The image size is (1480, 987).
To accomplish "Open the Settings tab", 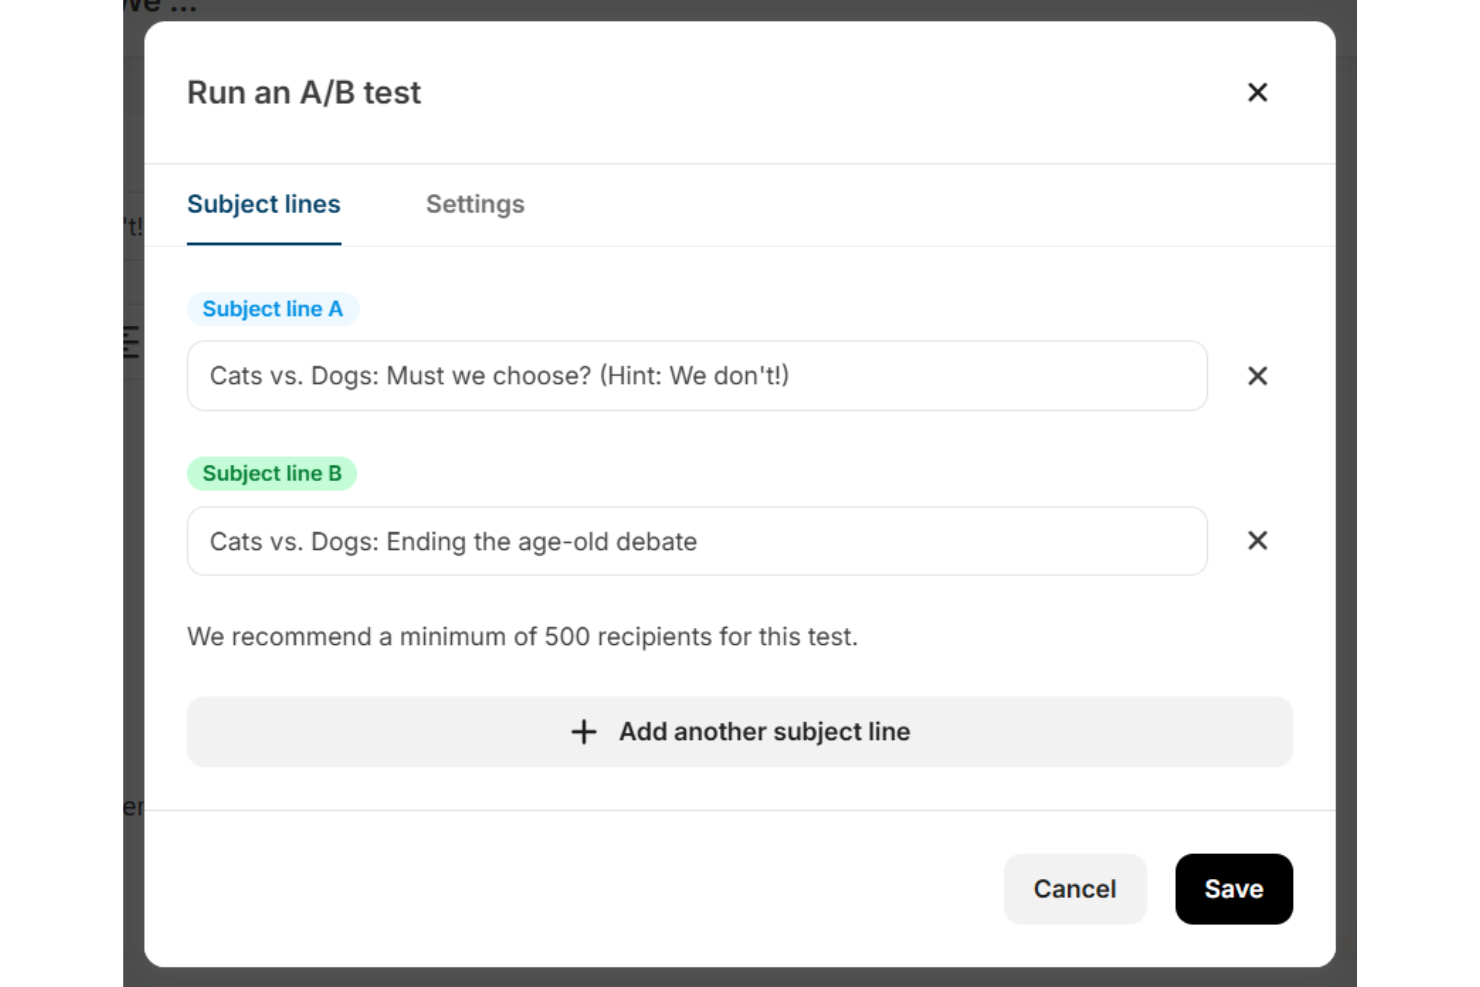I will coord(475,204).
